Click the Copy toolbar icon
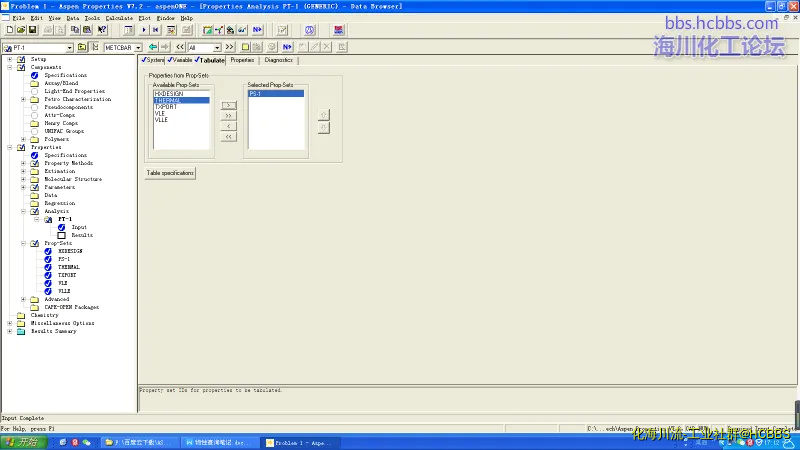The height and width of the screenshot is (450, 800). pos(75,30)
